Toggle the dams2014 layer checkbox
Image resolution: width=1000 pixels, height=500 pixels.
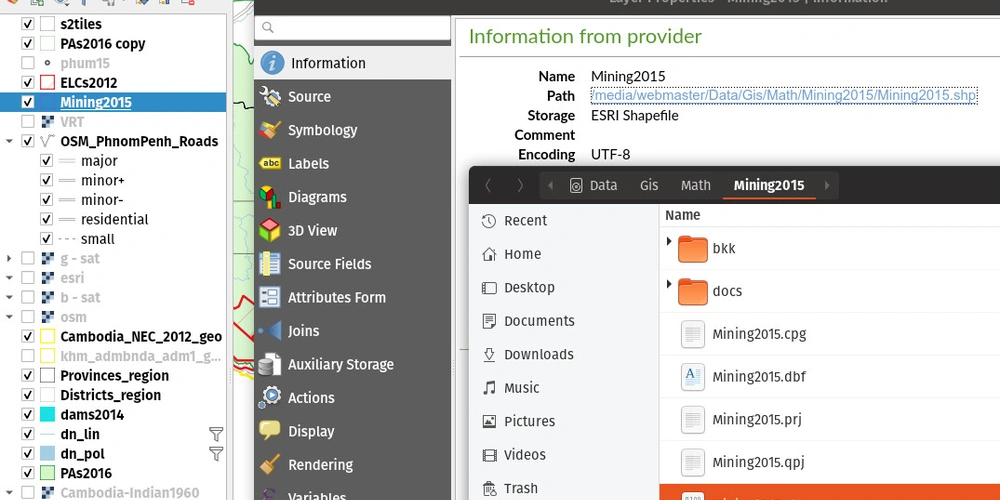tap(27, 415)
